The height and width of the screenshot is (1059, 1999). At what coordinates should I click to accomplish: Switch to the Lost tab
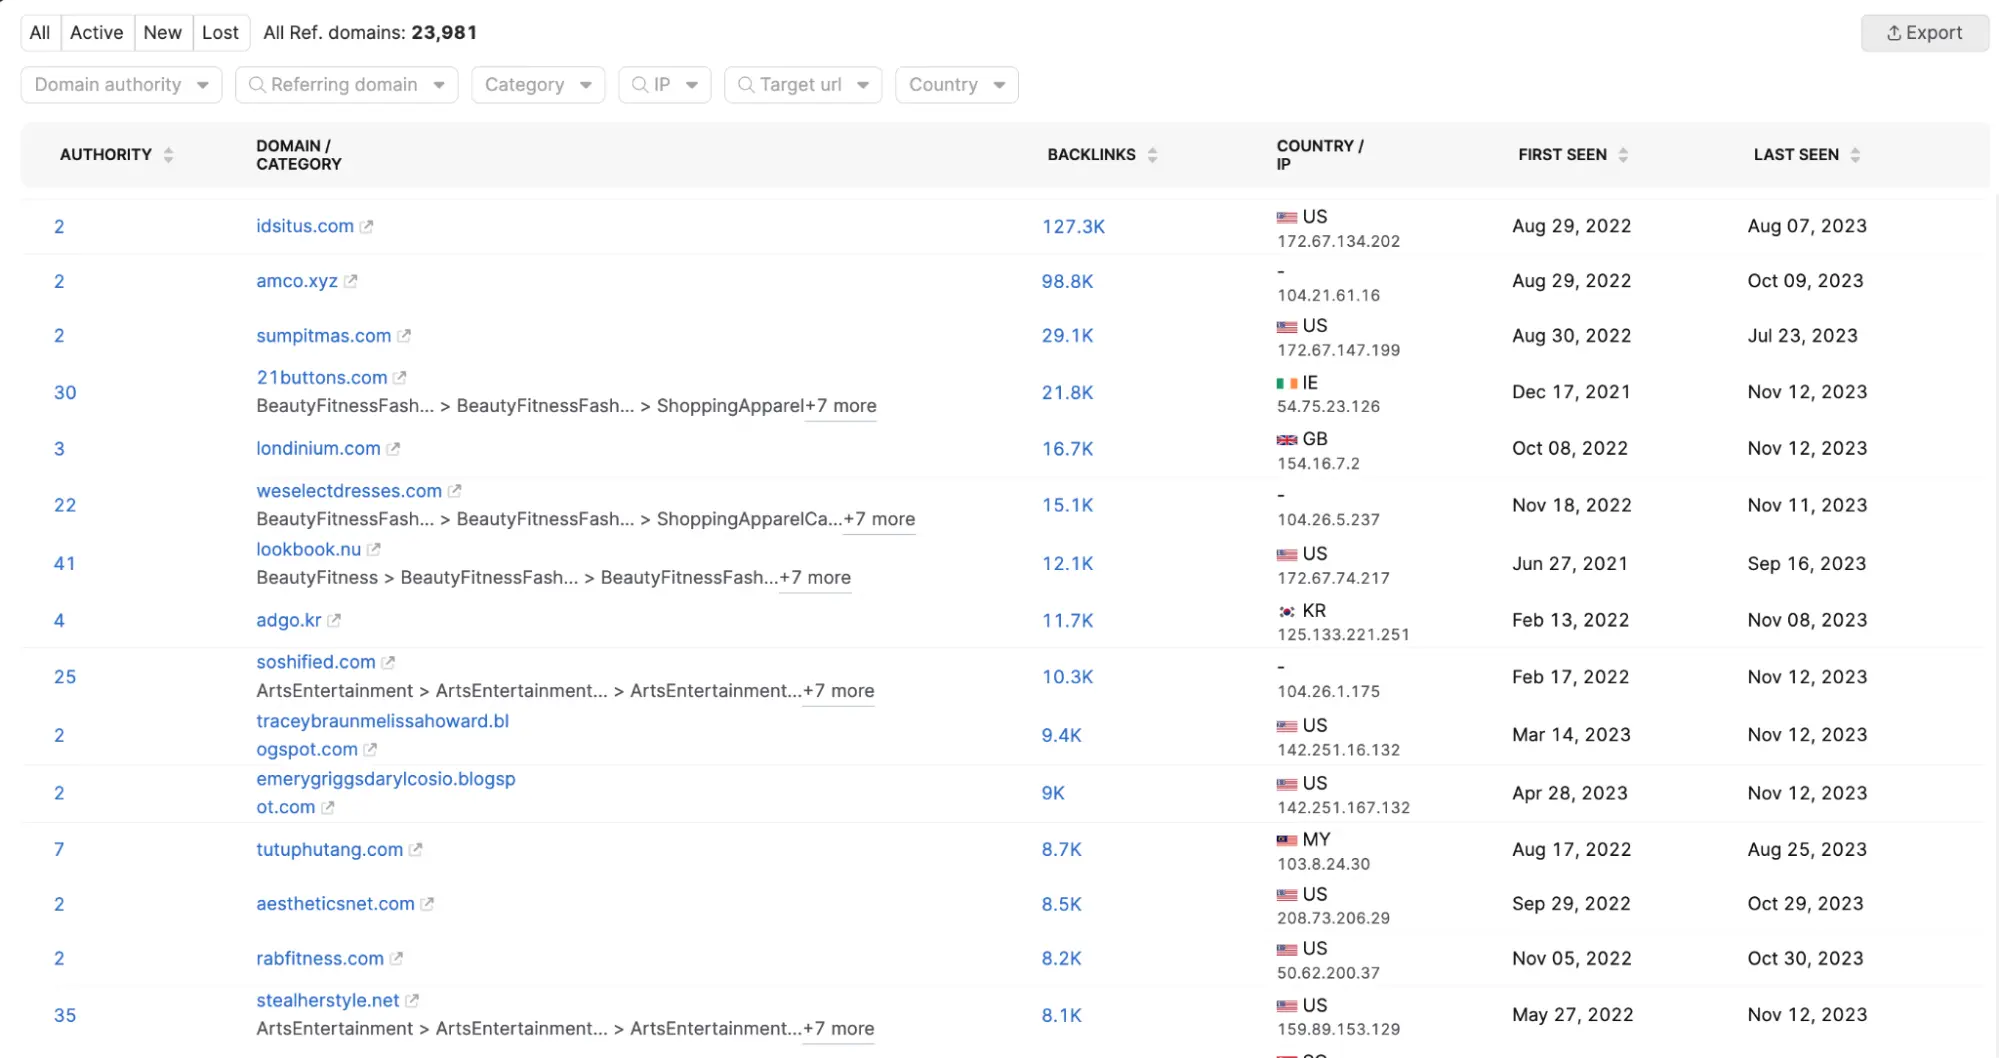pos(220,33)
